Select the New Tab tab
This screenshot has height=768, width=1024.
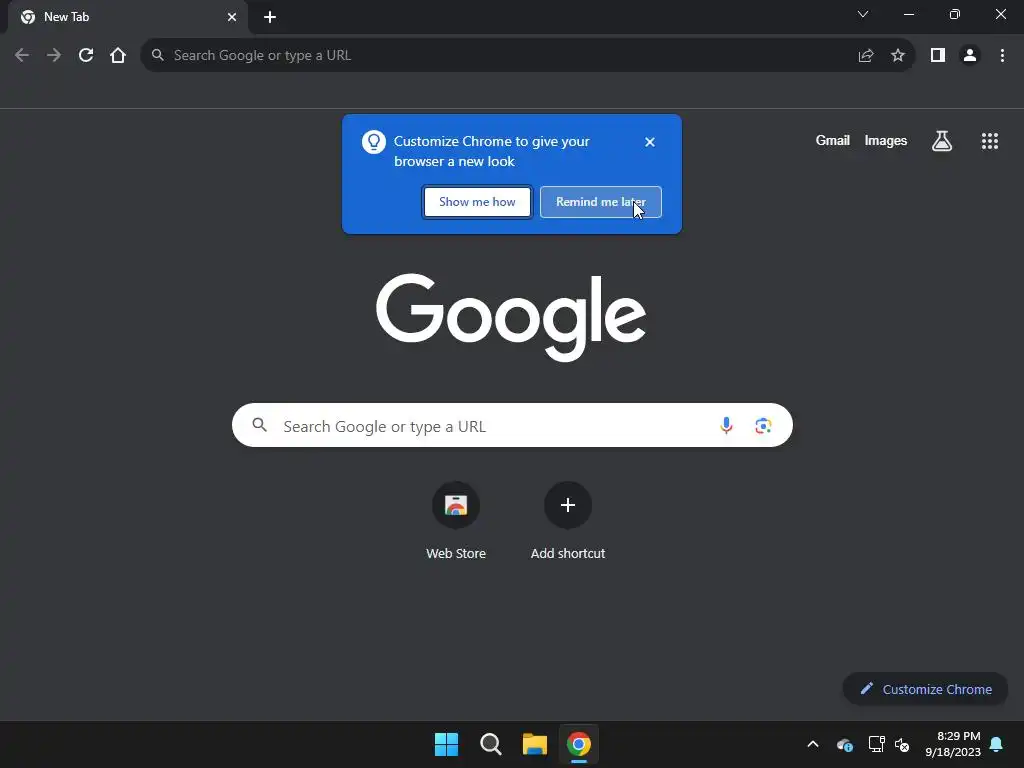click(127, 17)
